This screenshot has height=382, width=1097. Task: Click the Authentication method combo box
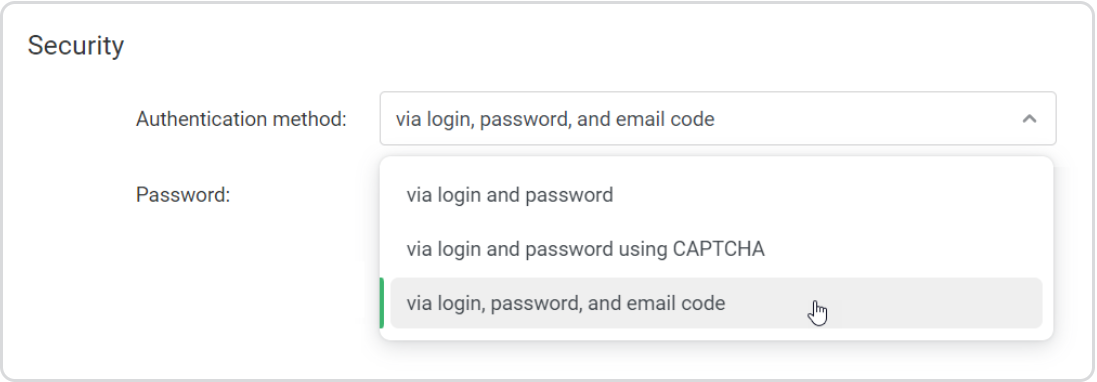(x=718, y=119)
